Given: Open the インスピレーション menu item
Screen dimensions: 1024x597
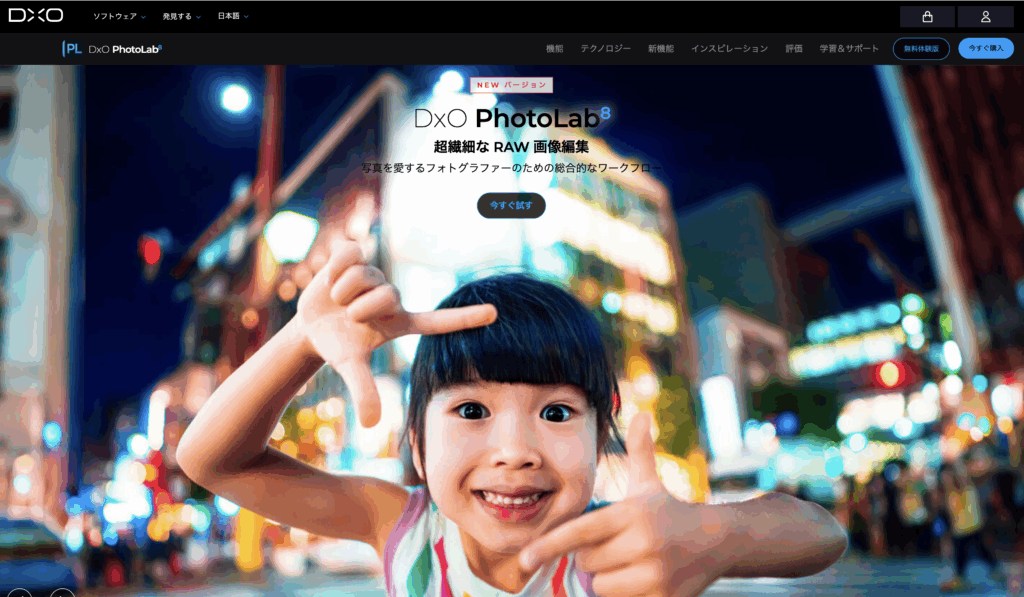Looking at the screenshot, I should coord(729,49).
